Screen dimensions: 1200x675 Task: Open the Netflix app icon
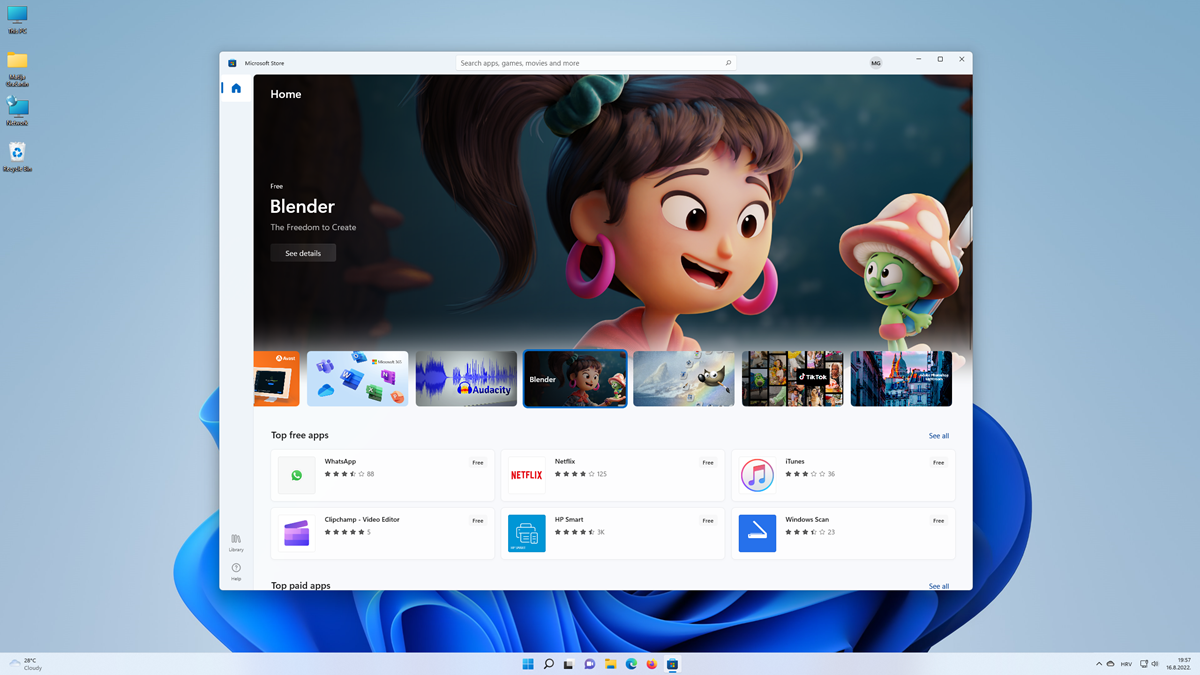tap(526, 475)
